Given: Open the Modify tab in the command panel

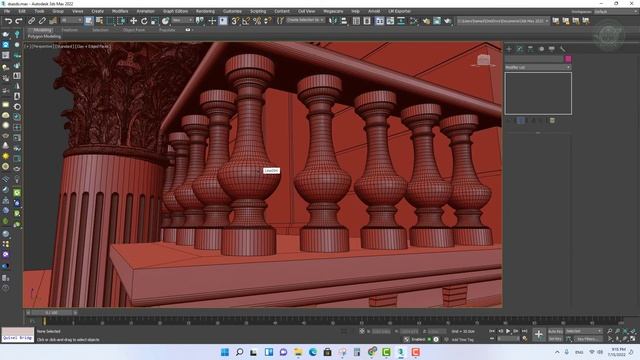Looking at the screenshot, I should click(520, 49).
